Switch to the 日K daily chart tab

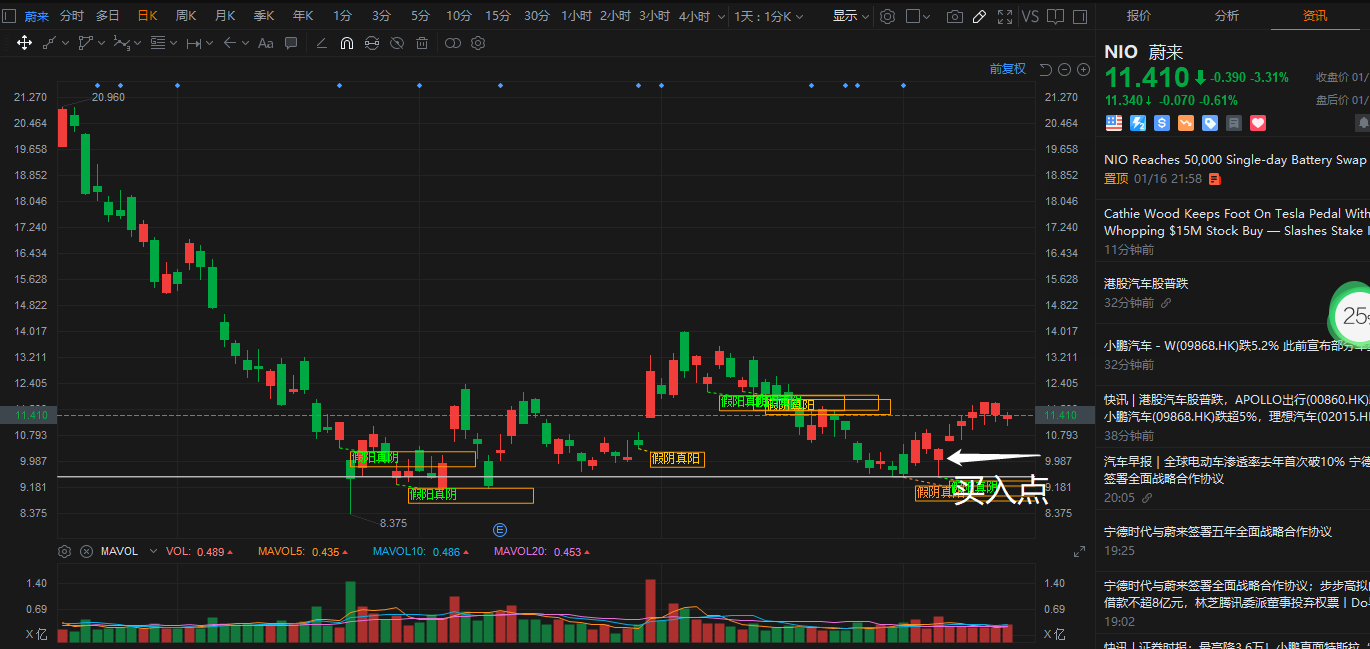tap(148, 16)
